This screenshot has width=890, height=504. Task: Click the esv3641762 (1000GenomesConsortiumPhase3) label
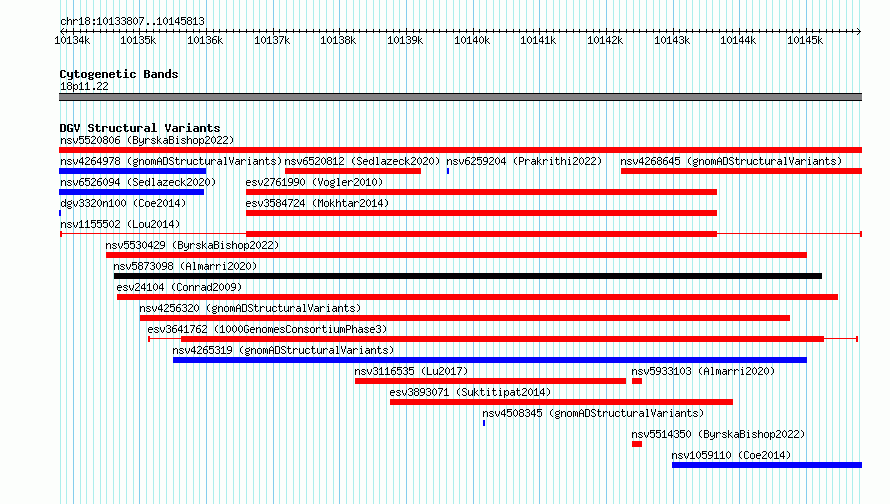point(267,329)
